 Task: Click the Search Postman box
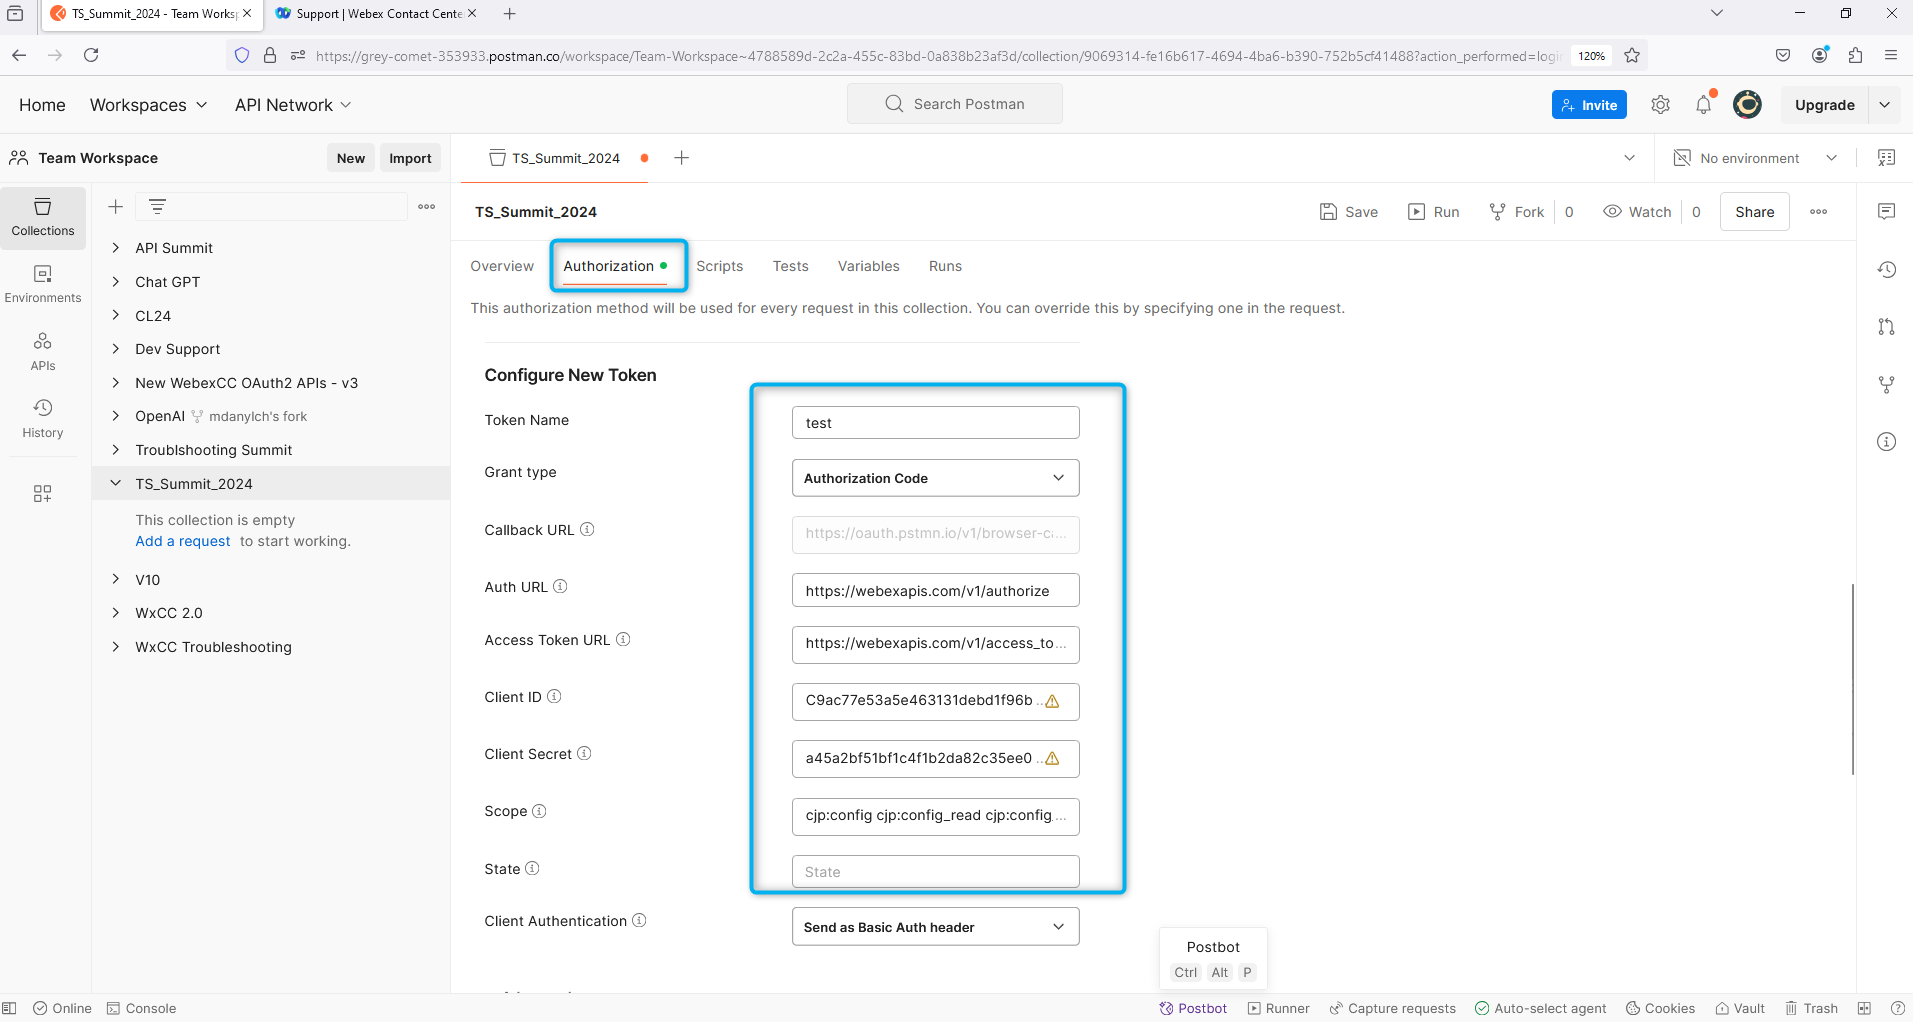pyautogui.click(x=954, y=104)
